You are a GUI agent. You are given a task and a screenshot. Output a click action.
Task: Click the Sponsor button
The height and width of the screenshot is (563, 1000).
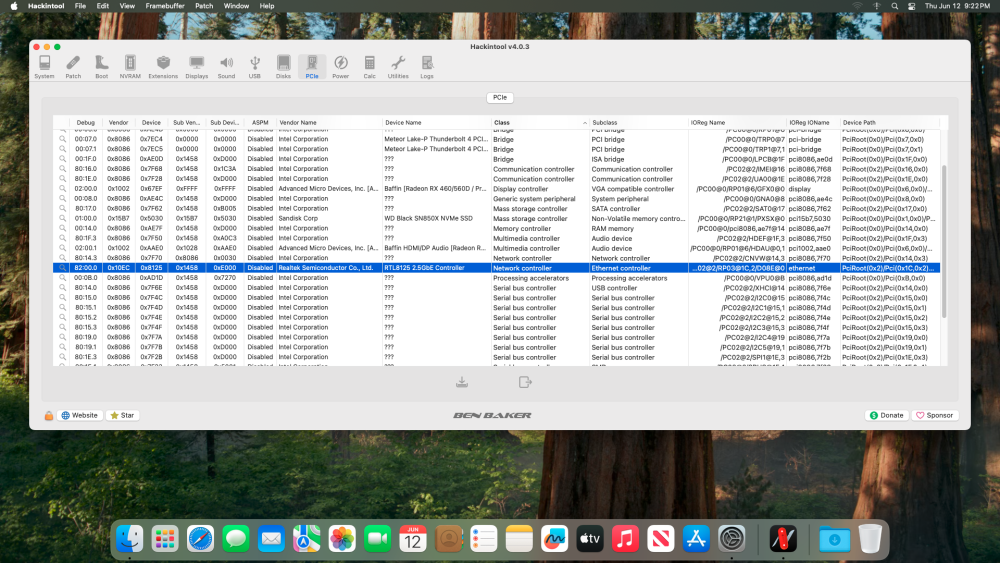(935, 415)
